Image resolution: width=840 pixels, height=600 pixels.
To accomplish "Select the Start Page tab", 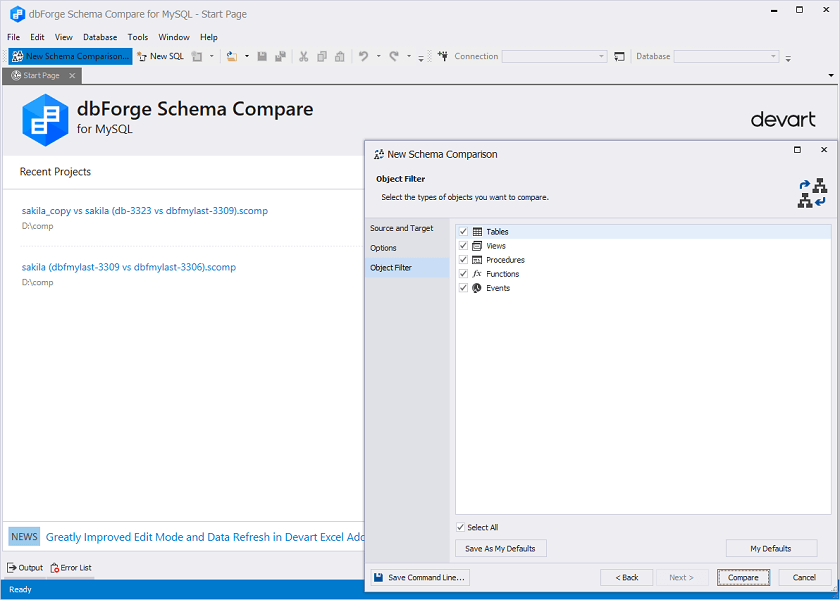I will click(x=42, y=76).
